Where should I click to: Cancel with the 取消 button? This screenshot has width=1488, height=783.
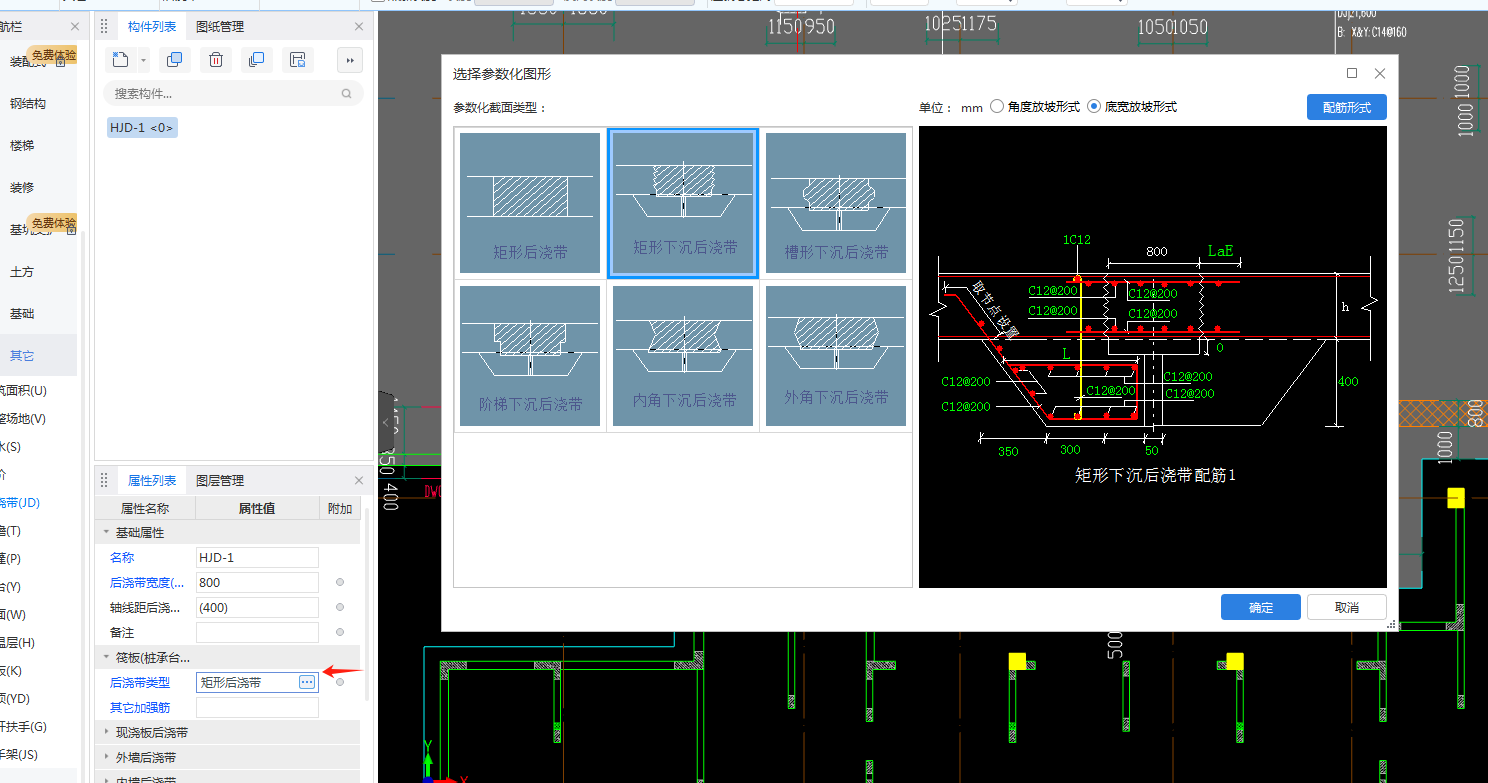click(x=1347, y=607)
